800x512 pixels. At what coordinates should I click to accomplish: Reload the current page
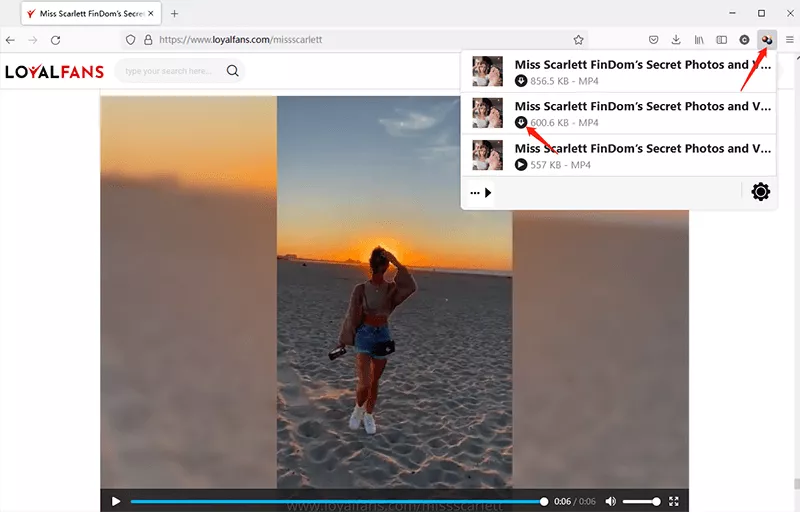pos(56,40)
